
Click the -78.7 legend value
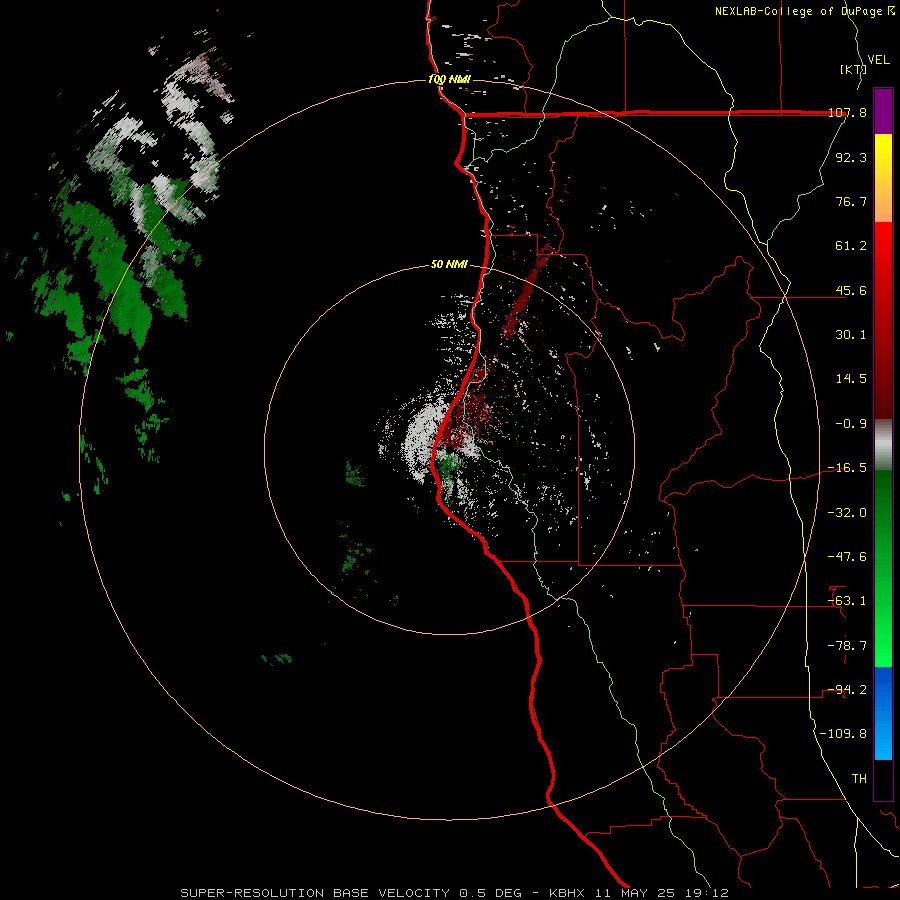[847, 646]
